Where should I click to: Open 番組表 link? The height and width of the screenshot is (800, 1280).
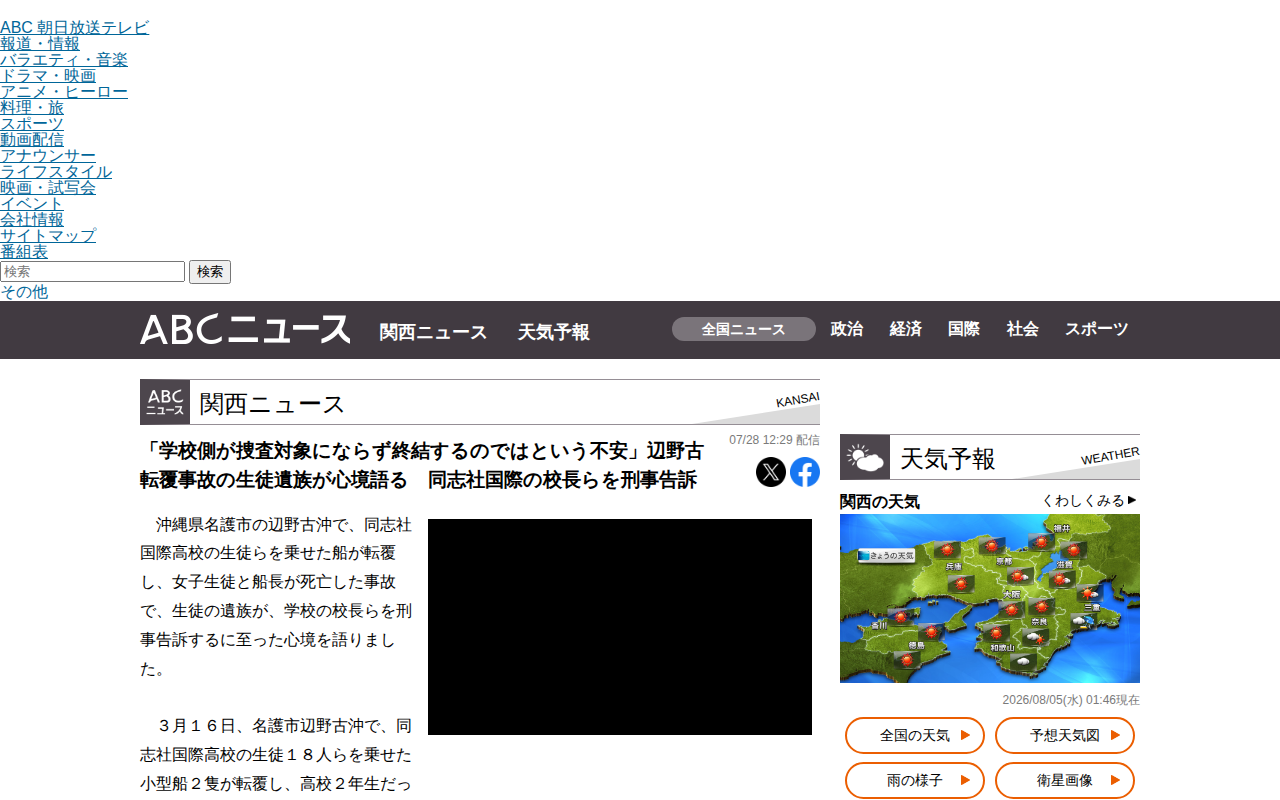point(24,252)
